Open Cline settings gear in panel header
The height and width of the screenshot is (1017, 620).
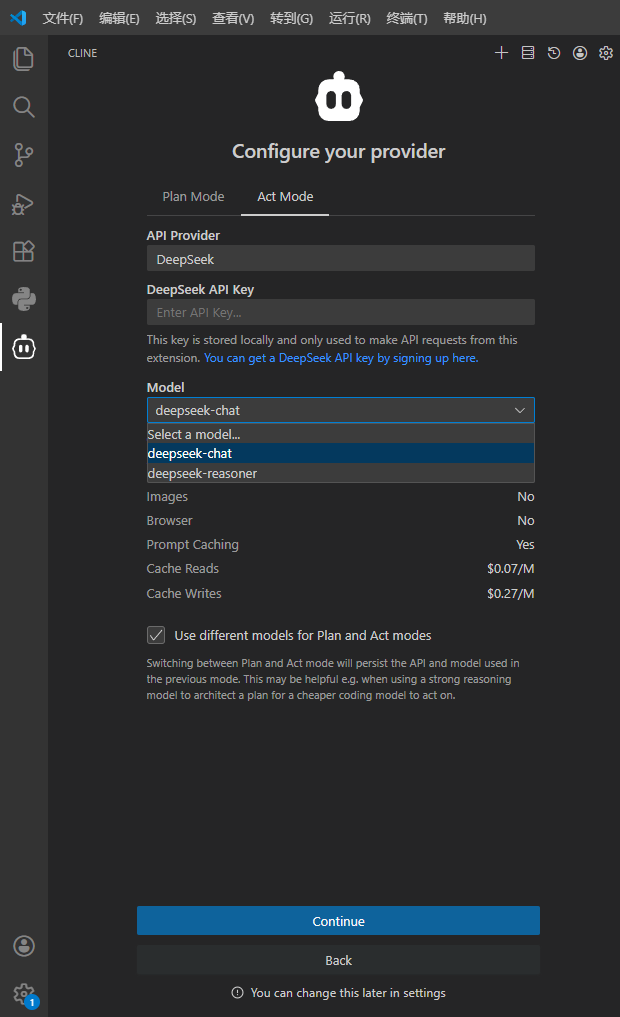[606, 53]
